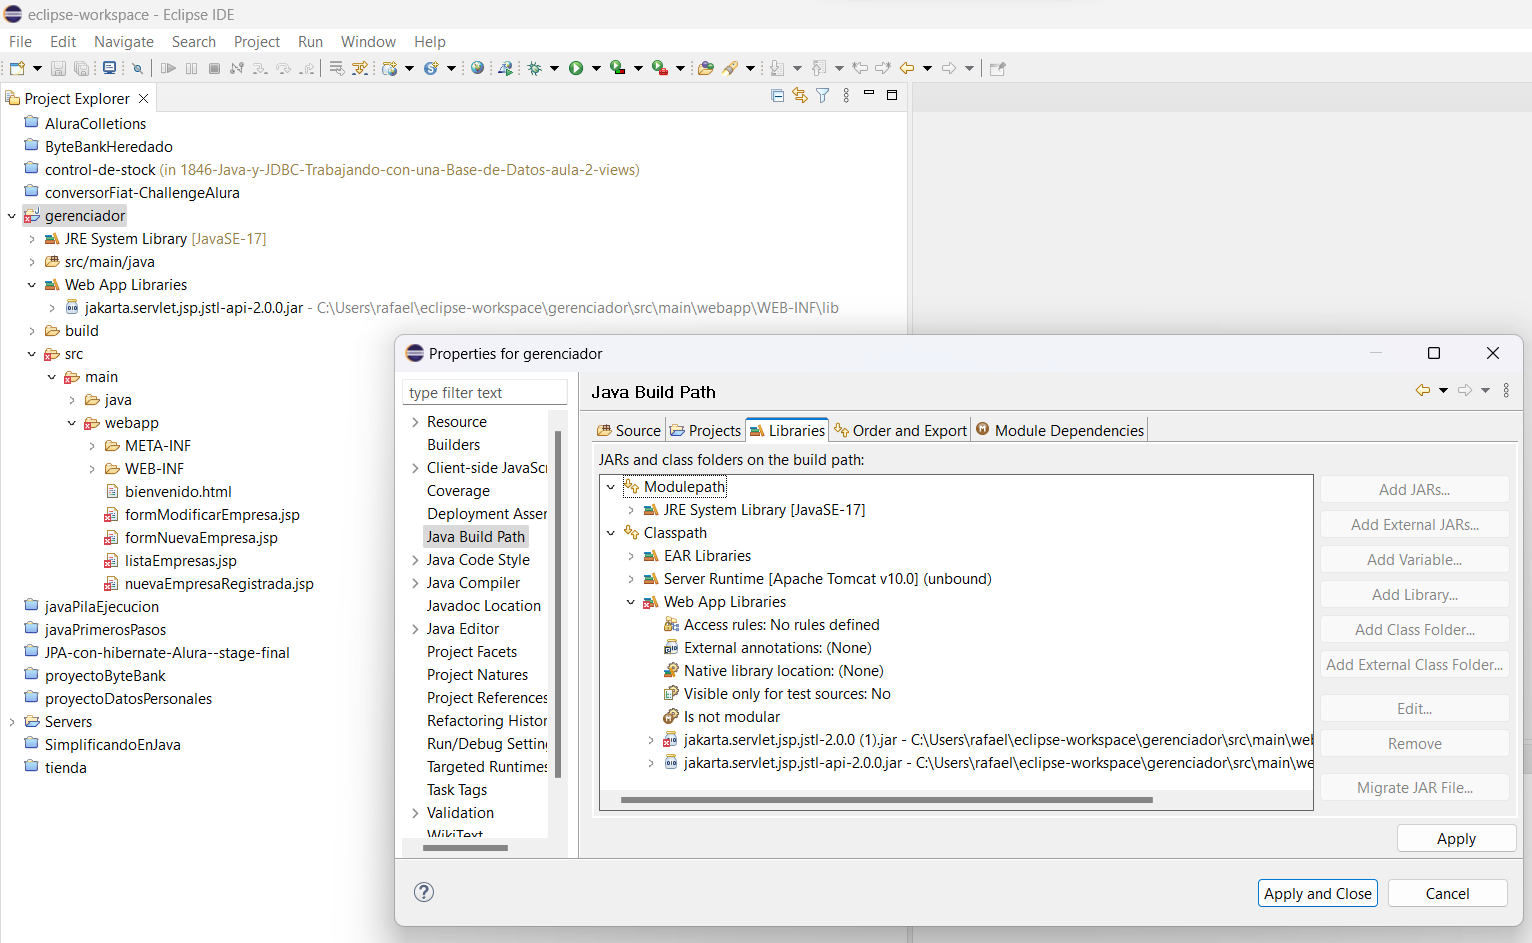Switch to Order and Export tab
The image size is (1532, 943).
coord(901,430)
